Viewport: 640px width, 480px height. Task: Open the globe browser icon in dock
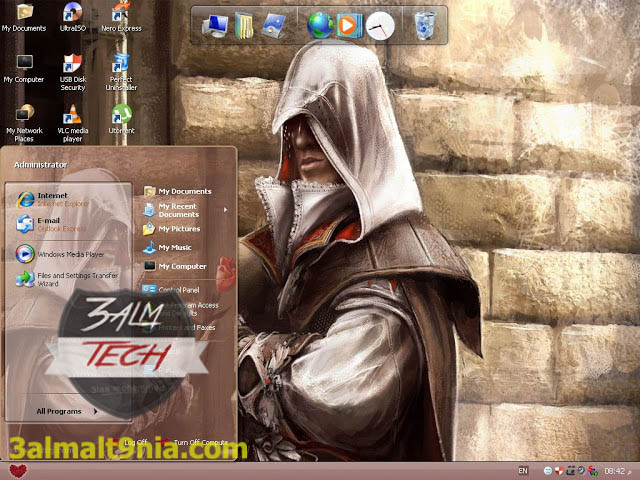320,26
